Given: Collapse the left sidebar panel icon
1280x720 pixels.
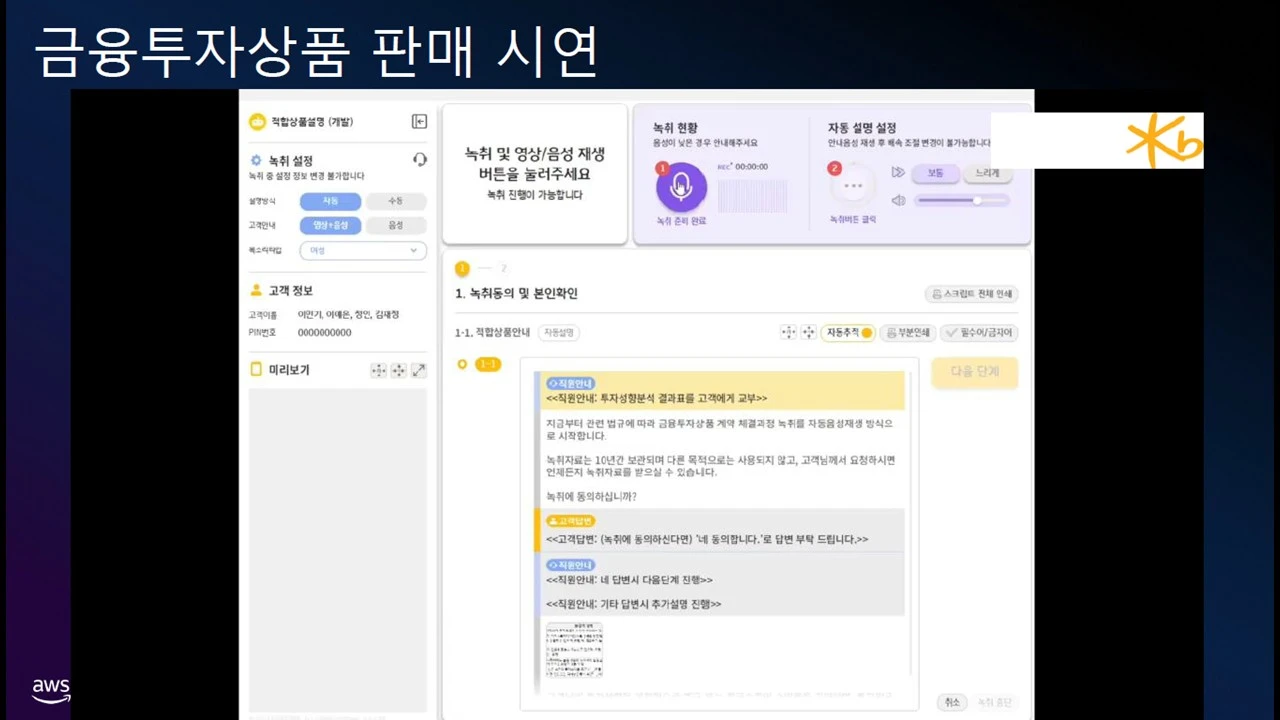Looking at the screenshot, I should coord(419,122).
